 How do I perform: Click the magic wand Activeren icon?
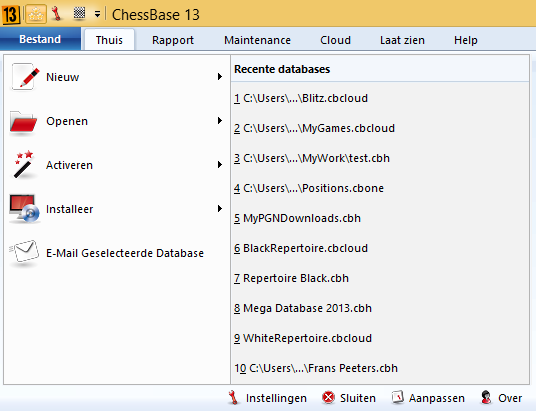click(23, 164)
